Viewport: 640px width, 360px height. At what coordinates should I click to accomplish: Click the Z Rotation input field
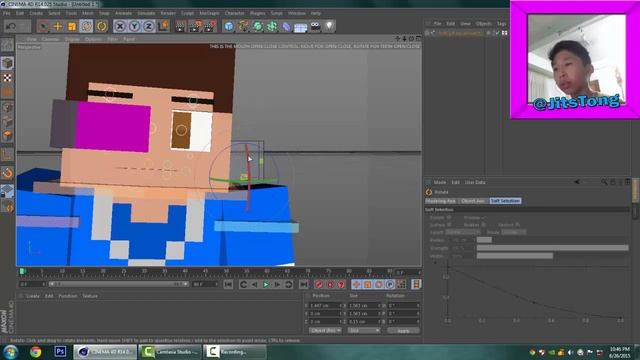(x=403, y=321)
